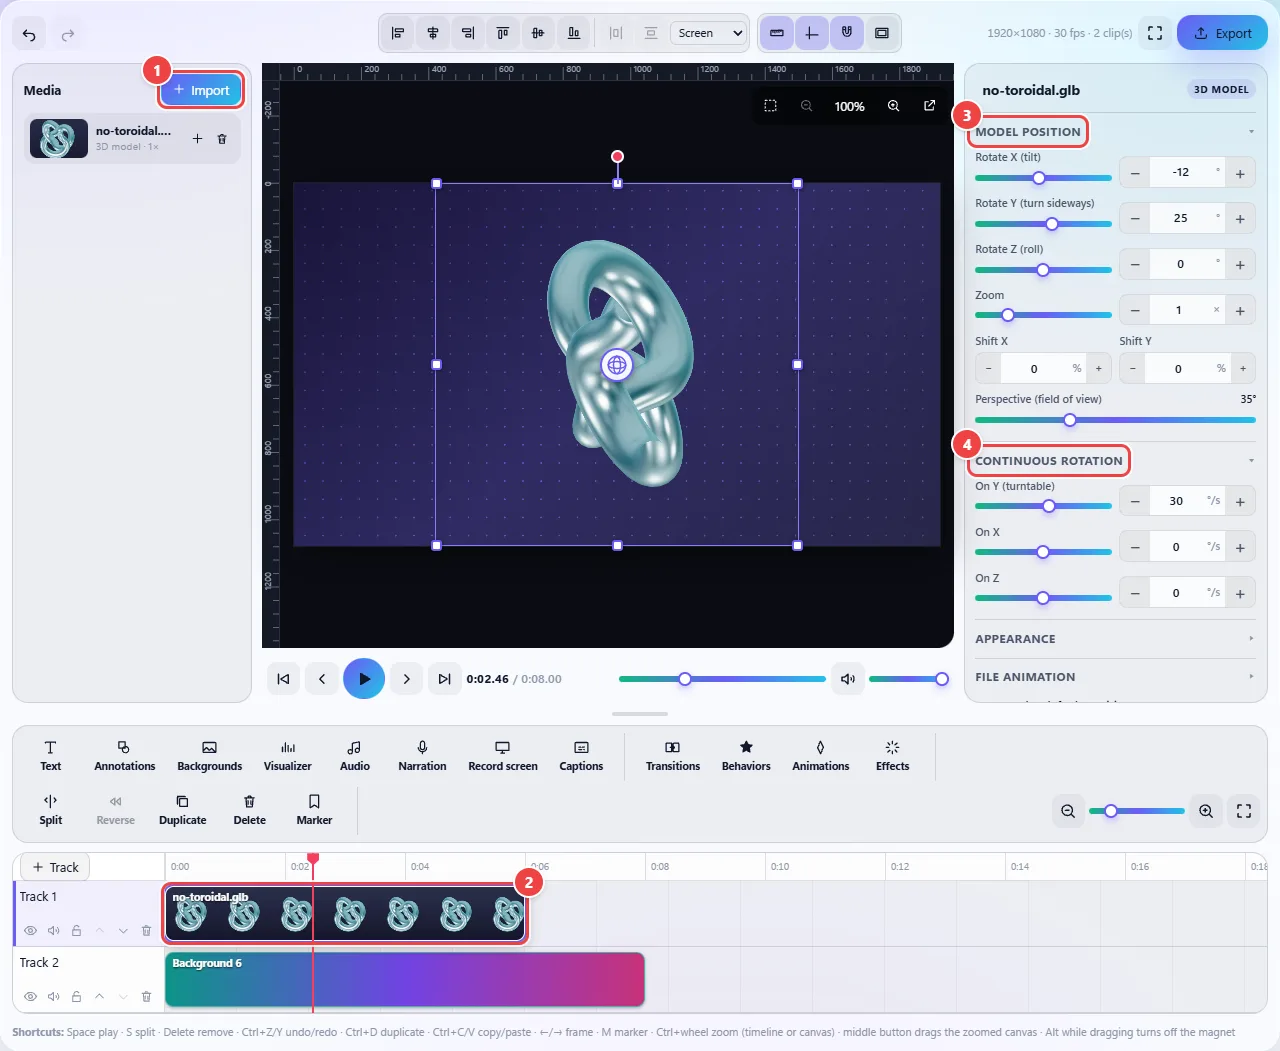Delete no-toroidal item from Media
This screenshot has height=1051, width=1280.
point(222,139)
